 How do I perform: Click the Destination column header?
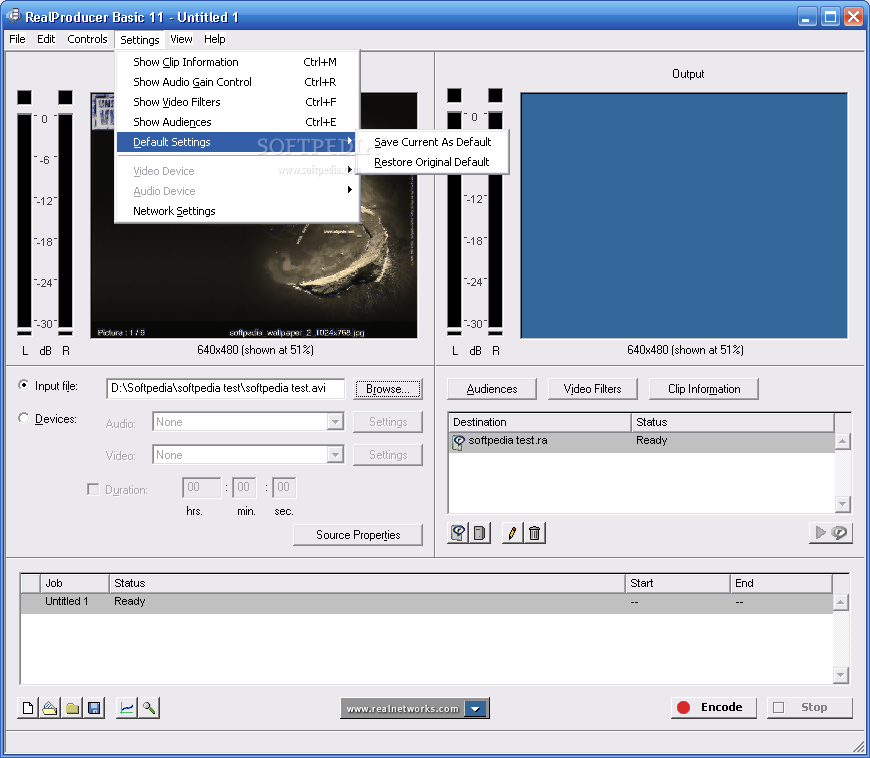pyautogui.click(x=539, y=422)
